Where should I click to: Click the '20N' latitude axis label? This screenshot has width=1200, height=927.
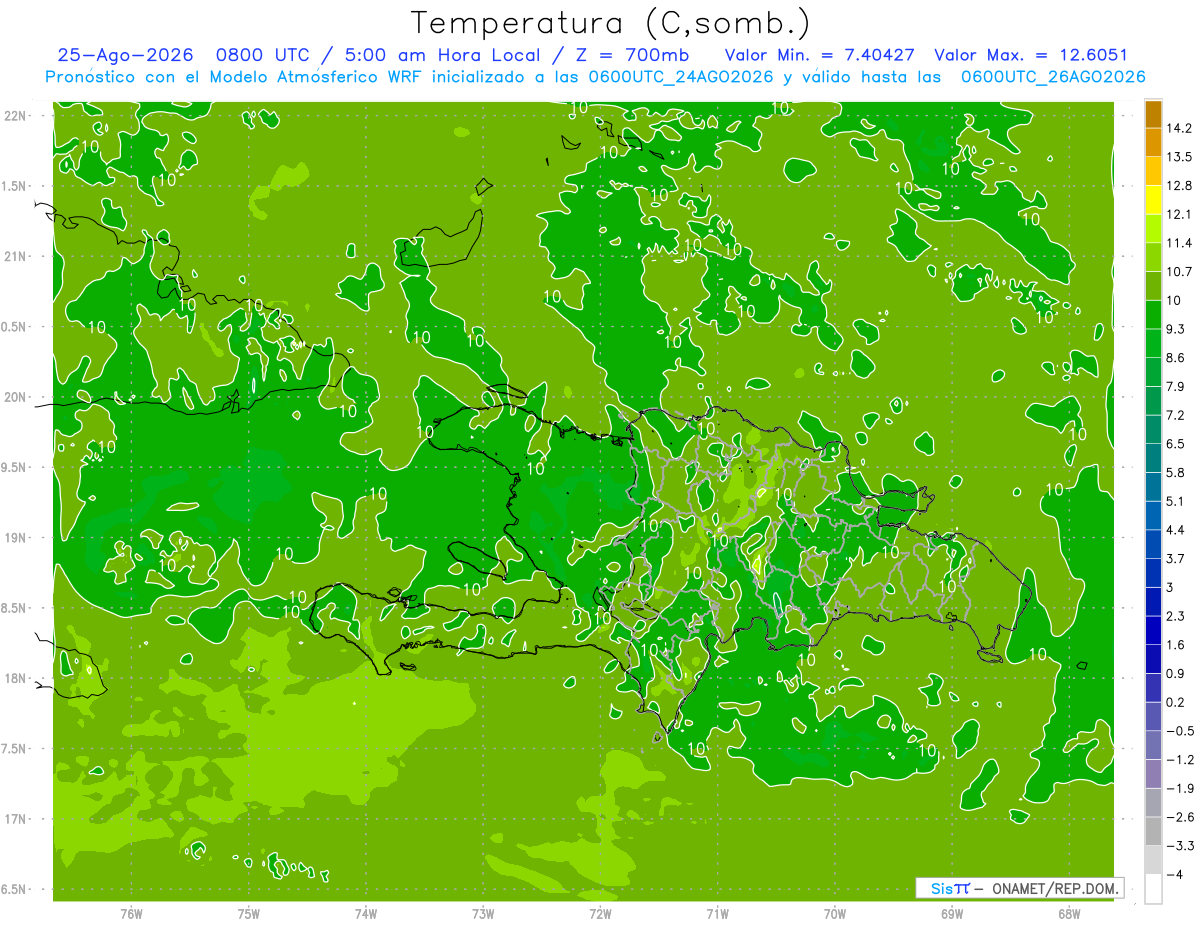point(16,397)
